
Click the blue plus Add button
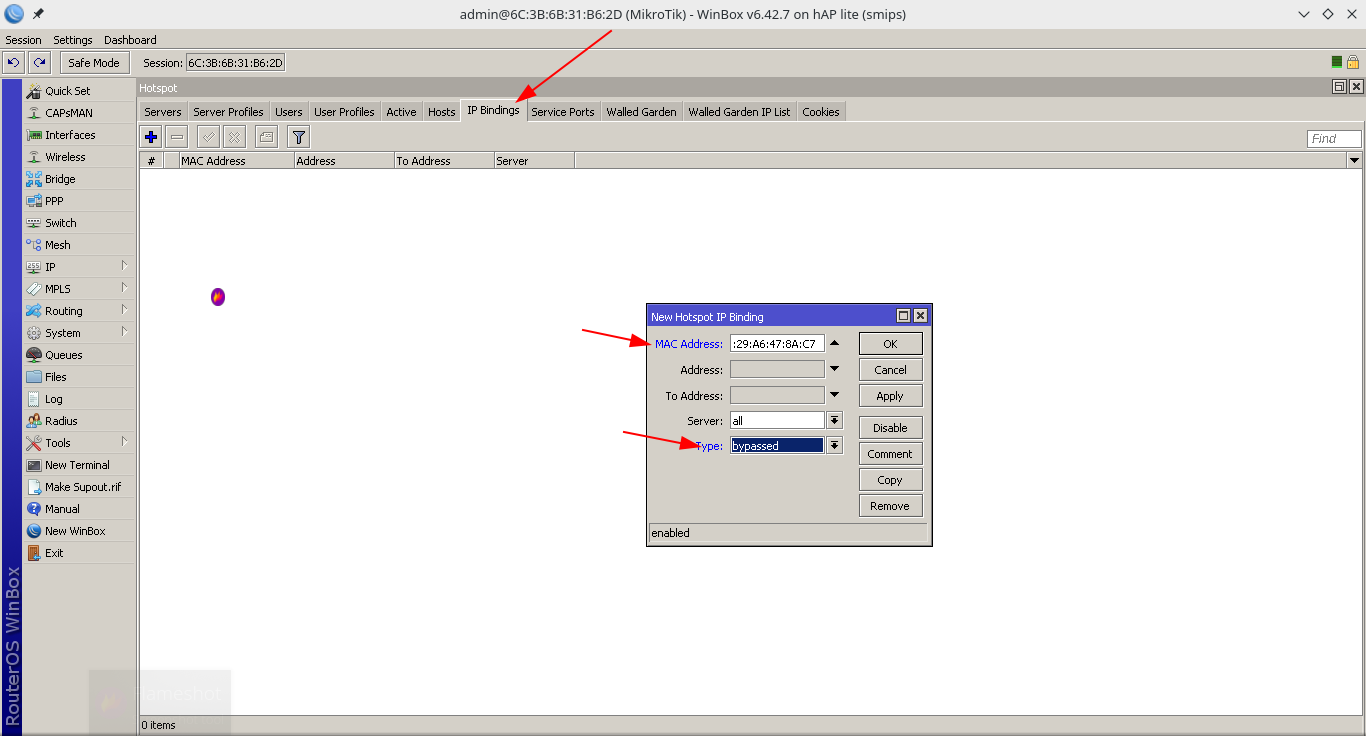(x=151, y=137)
